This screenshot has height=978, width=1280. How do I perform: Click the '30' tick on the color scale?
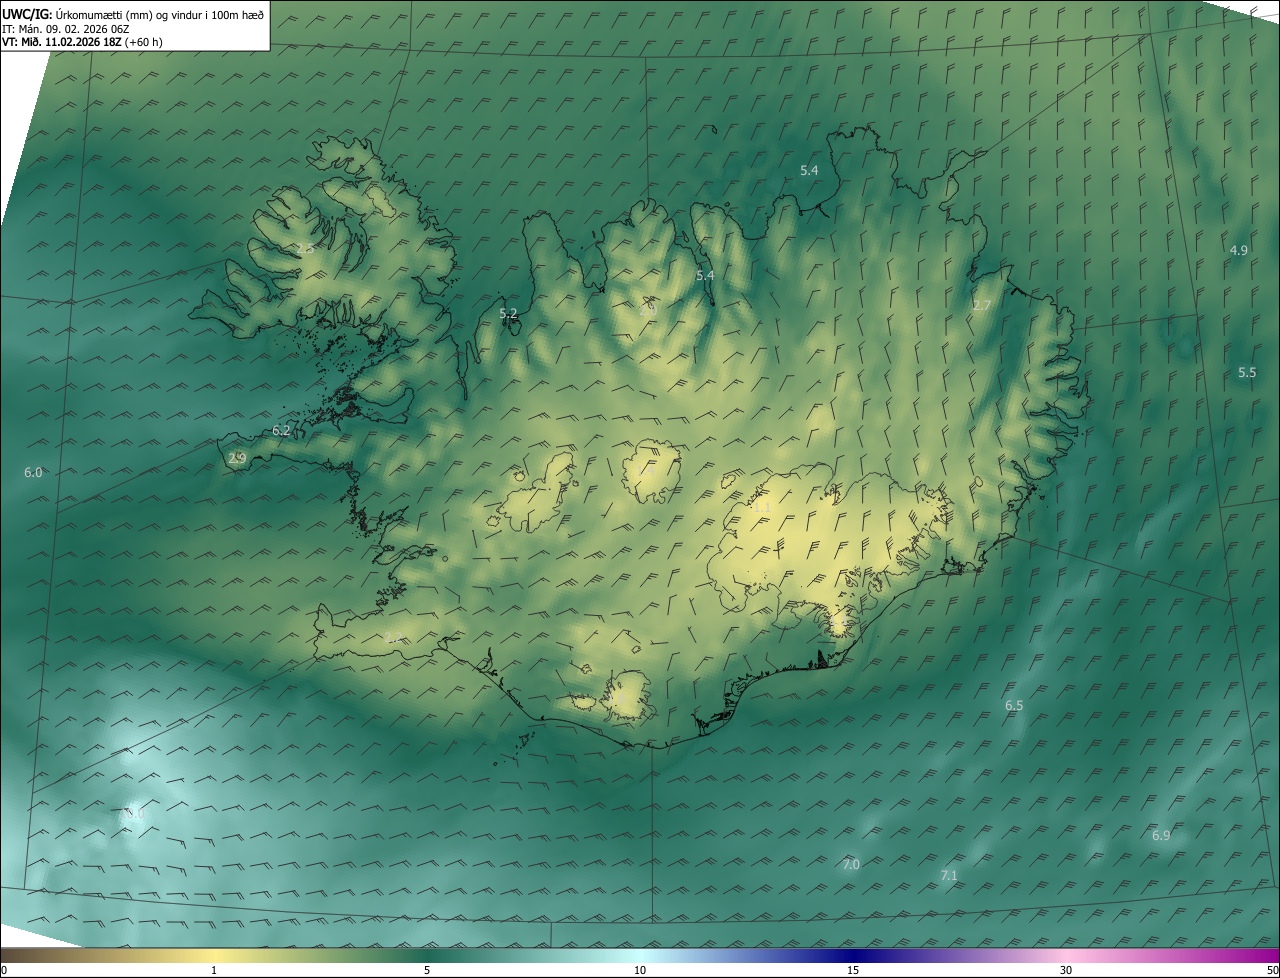click(x=1066, y=970)
